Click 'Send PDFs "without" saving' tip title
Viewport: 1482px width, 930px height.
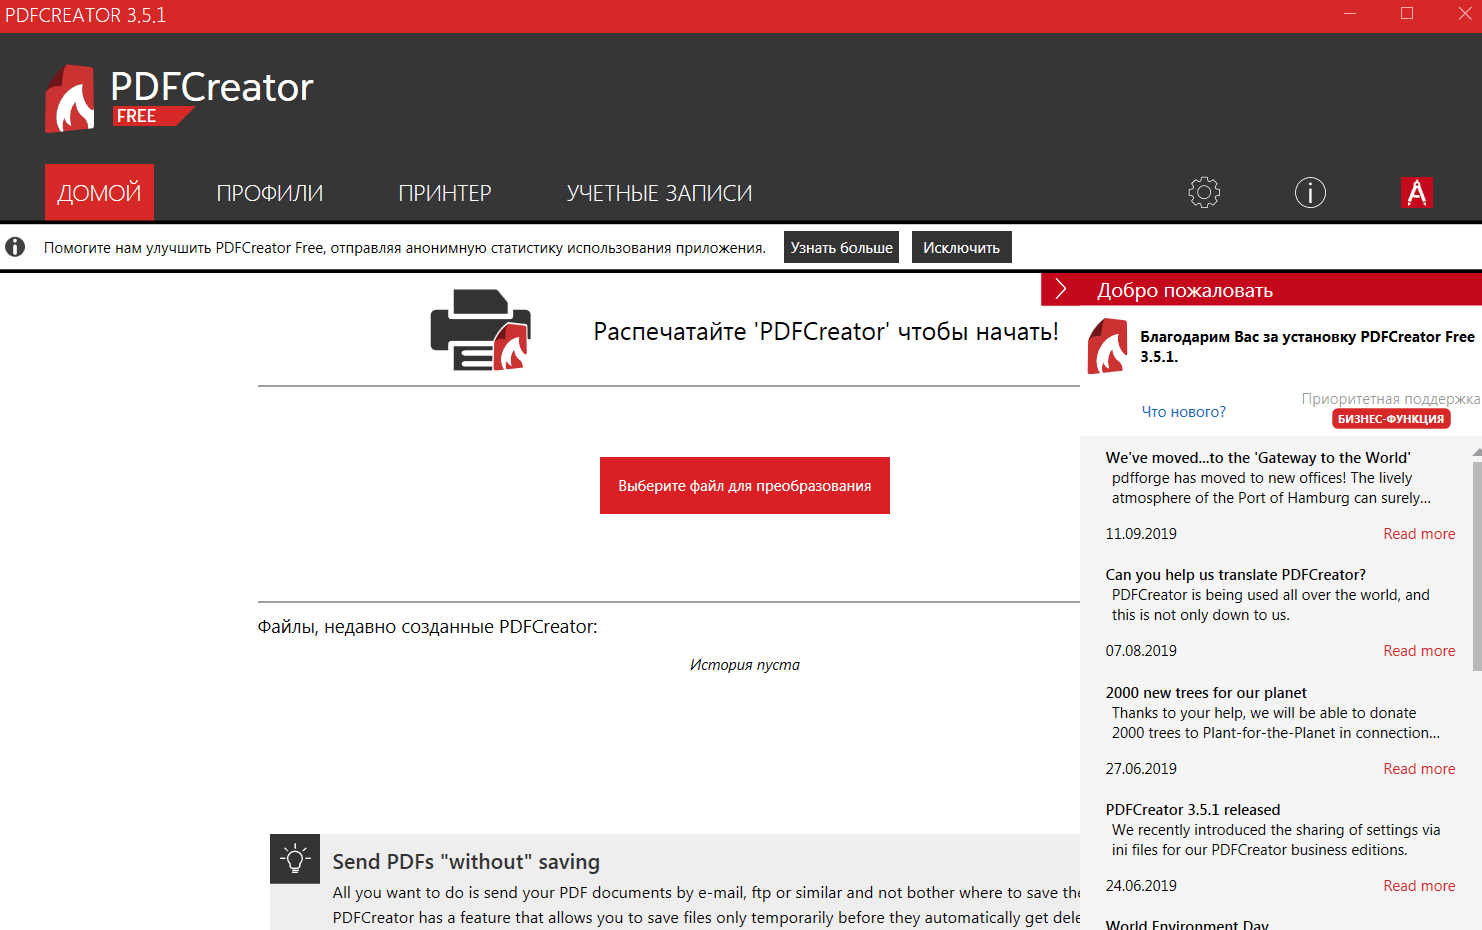pos(466,862)
